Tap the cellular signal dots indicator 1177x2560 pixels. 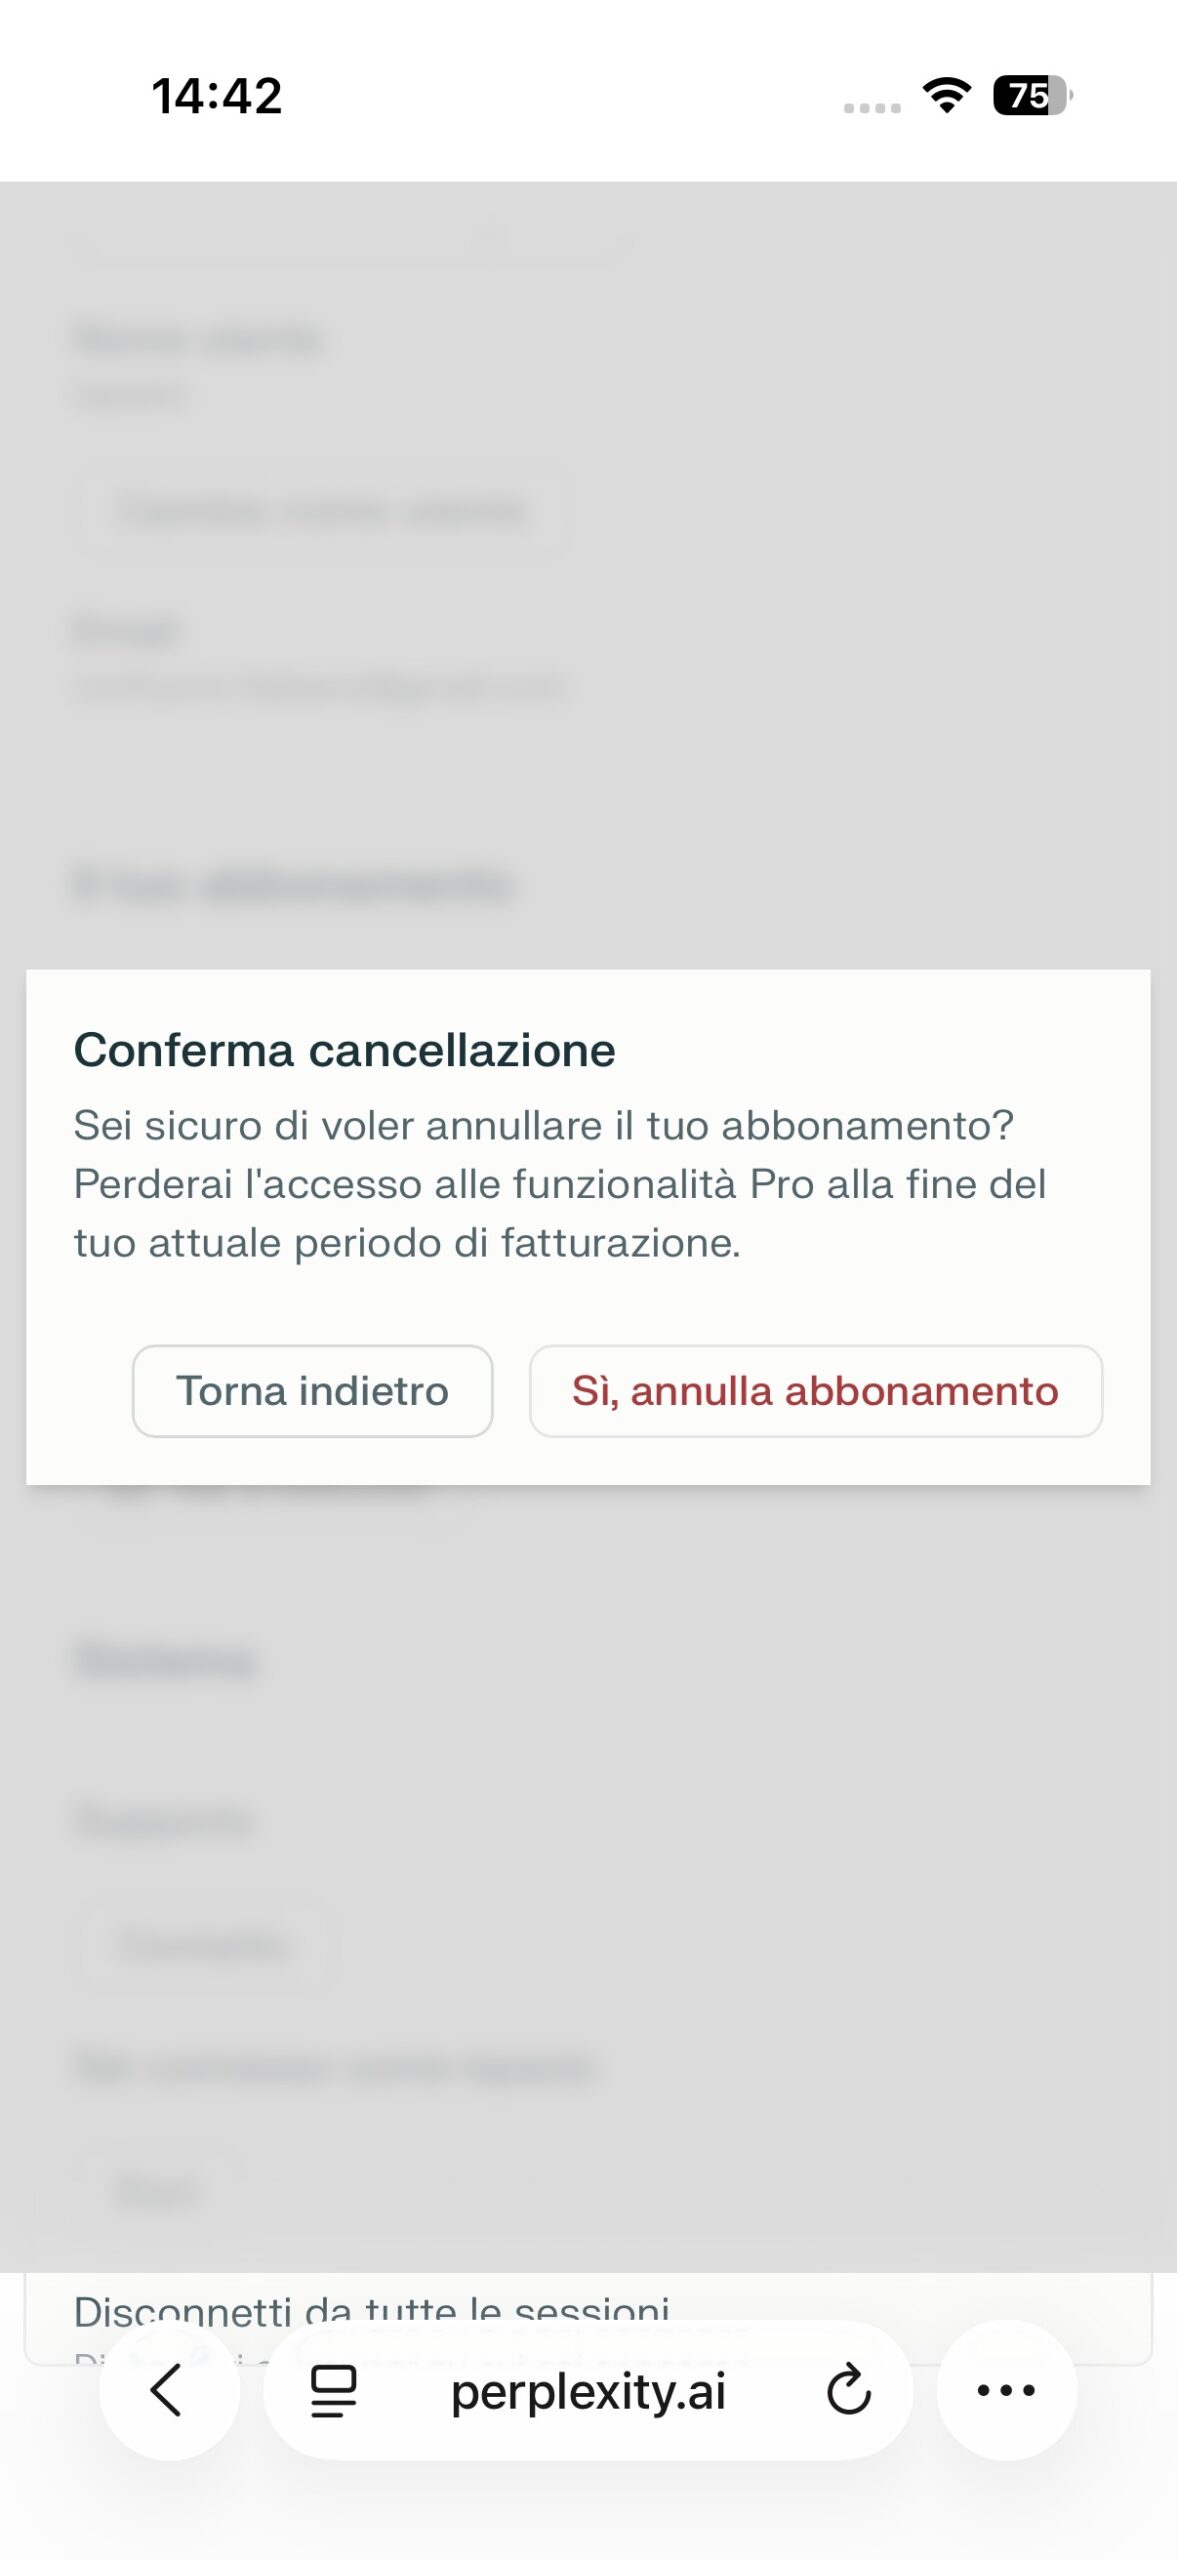pos(872,108)
